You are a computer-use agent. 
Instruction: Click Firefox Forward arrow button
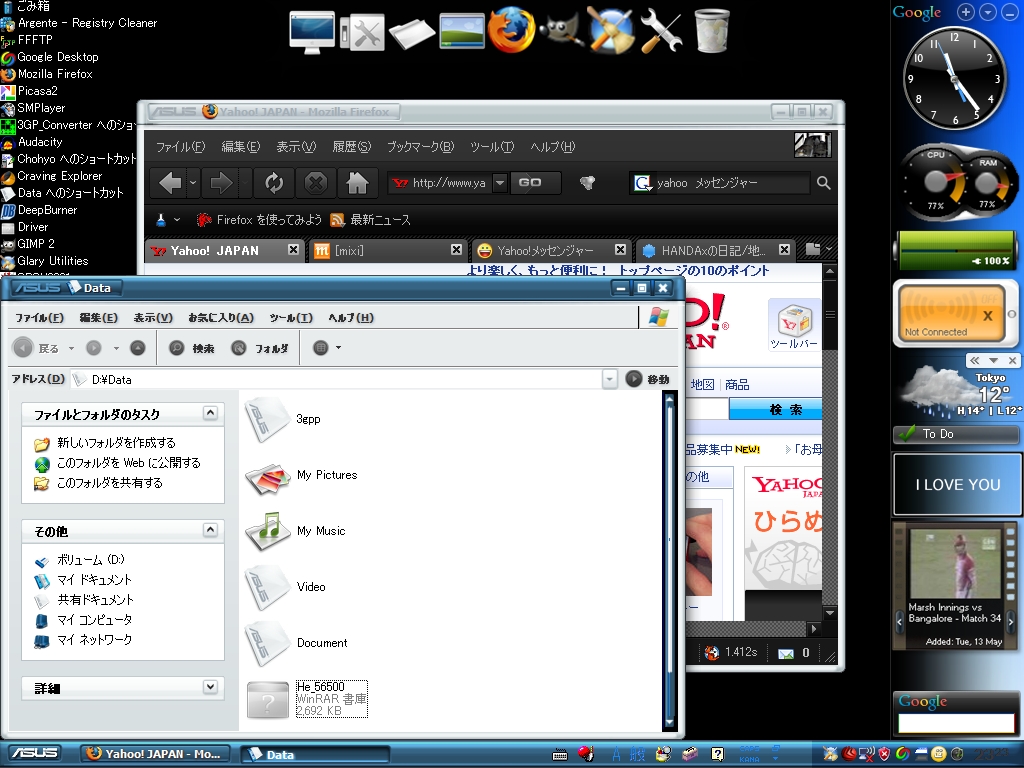click(221, 184)
